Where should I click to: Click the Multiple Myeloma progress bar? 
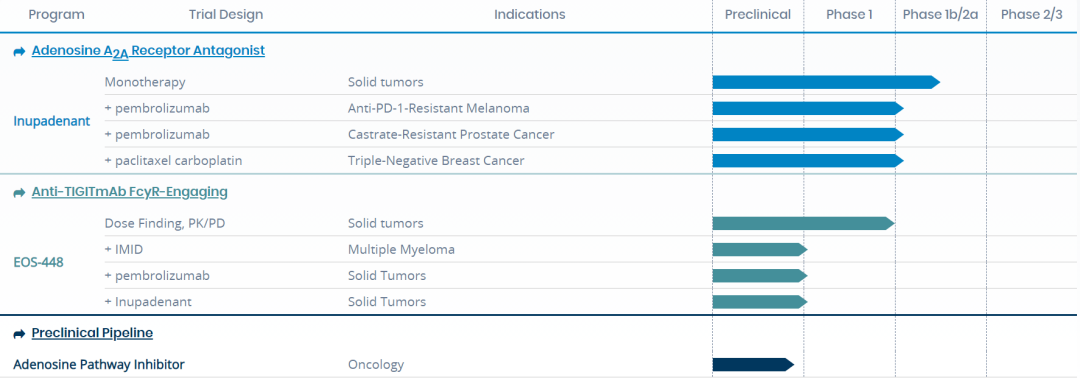(x=760, y=249)
